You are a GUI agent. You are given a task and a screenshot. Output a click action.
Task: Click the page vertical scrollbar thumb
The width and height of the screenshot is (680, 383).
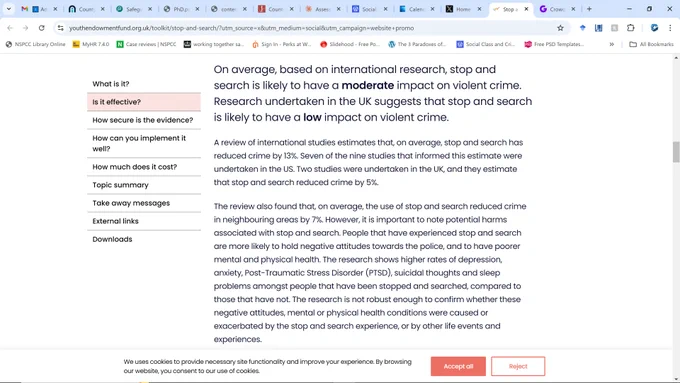676,152
